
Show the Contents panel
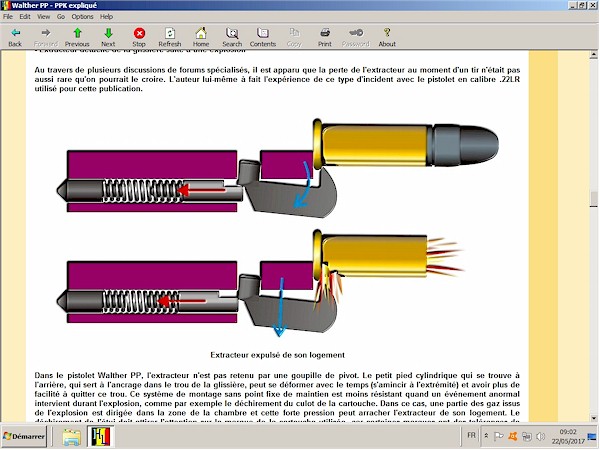[263, 33]
